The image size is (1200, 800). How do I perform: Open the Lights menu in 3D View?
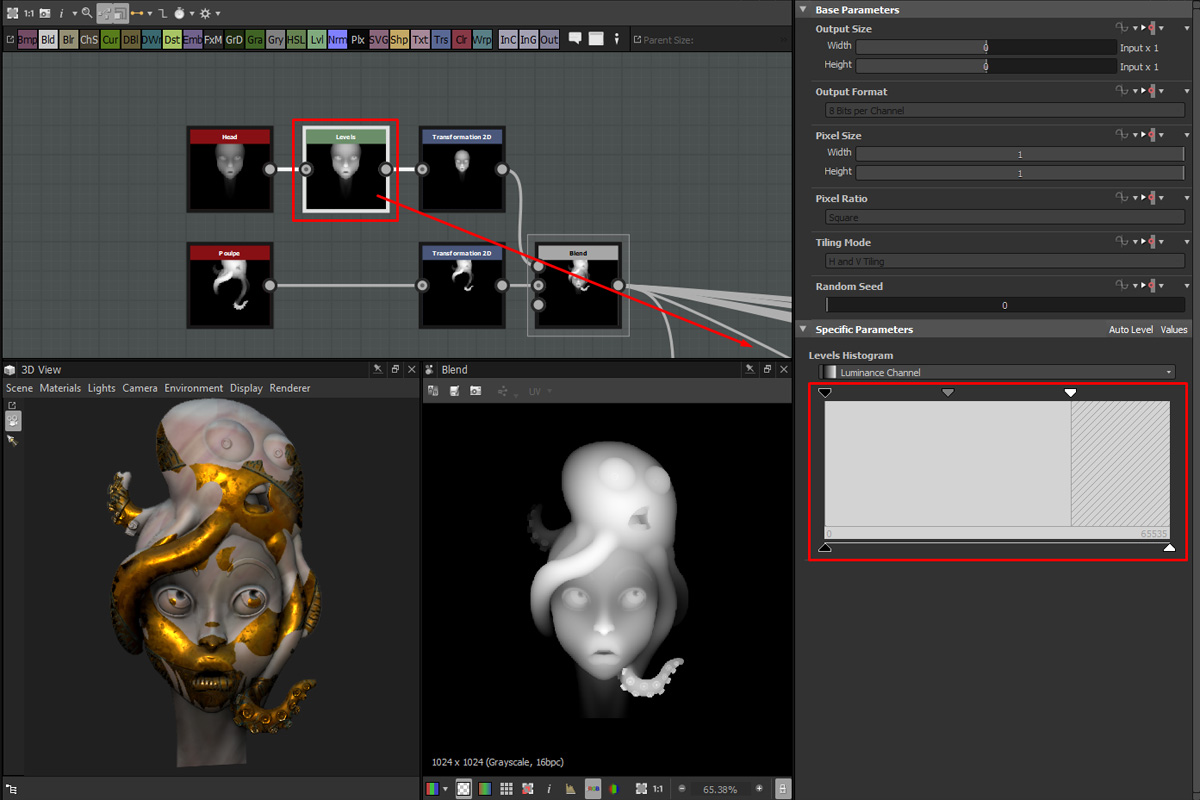(101, 388)
